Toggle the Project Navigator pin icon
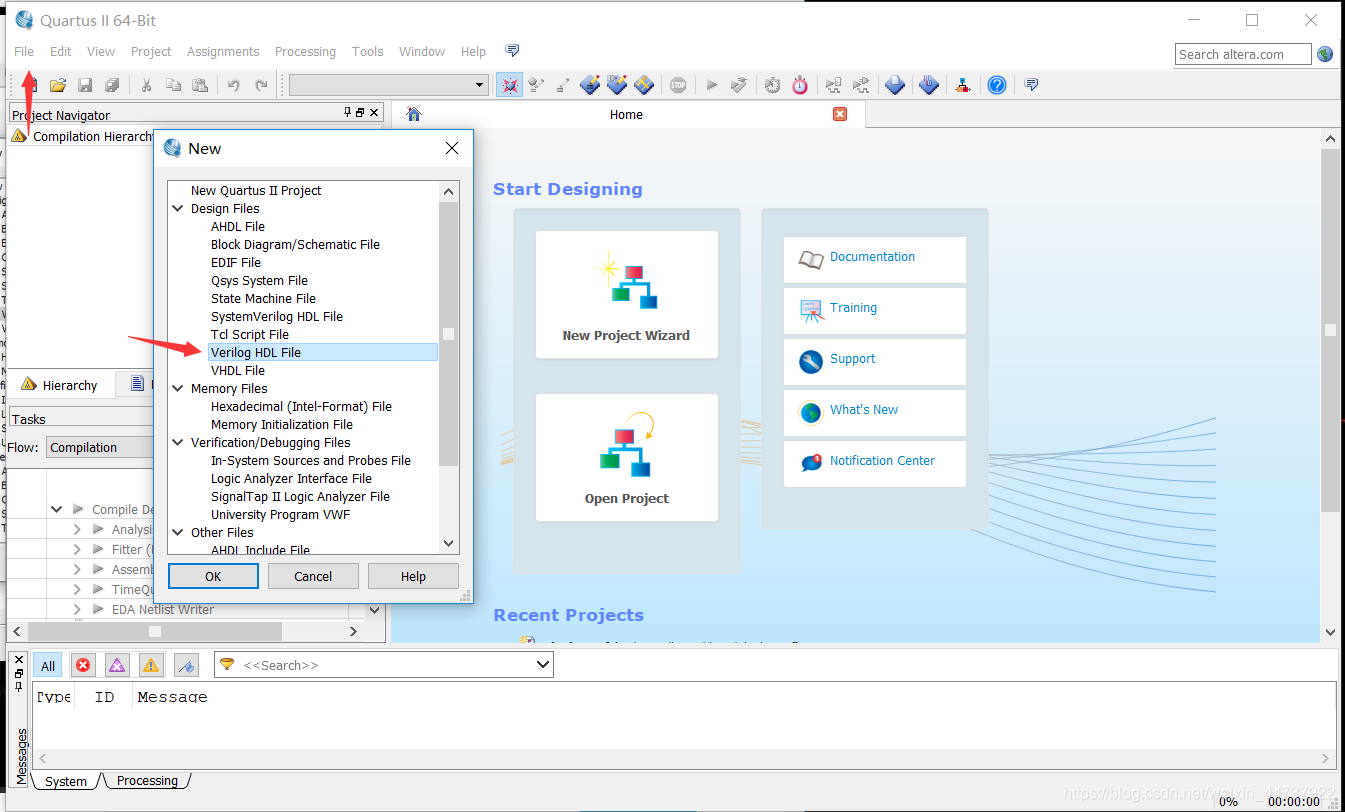 (x=348, y=113)
